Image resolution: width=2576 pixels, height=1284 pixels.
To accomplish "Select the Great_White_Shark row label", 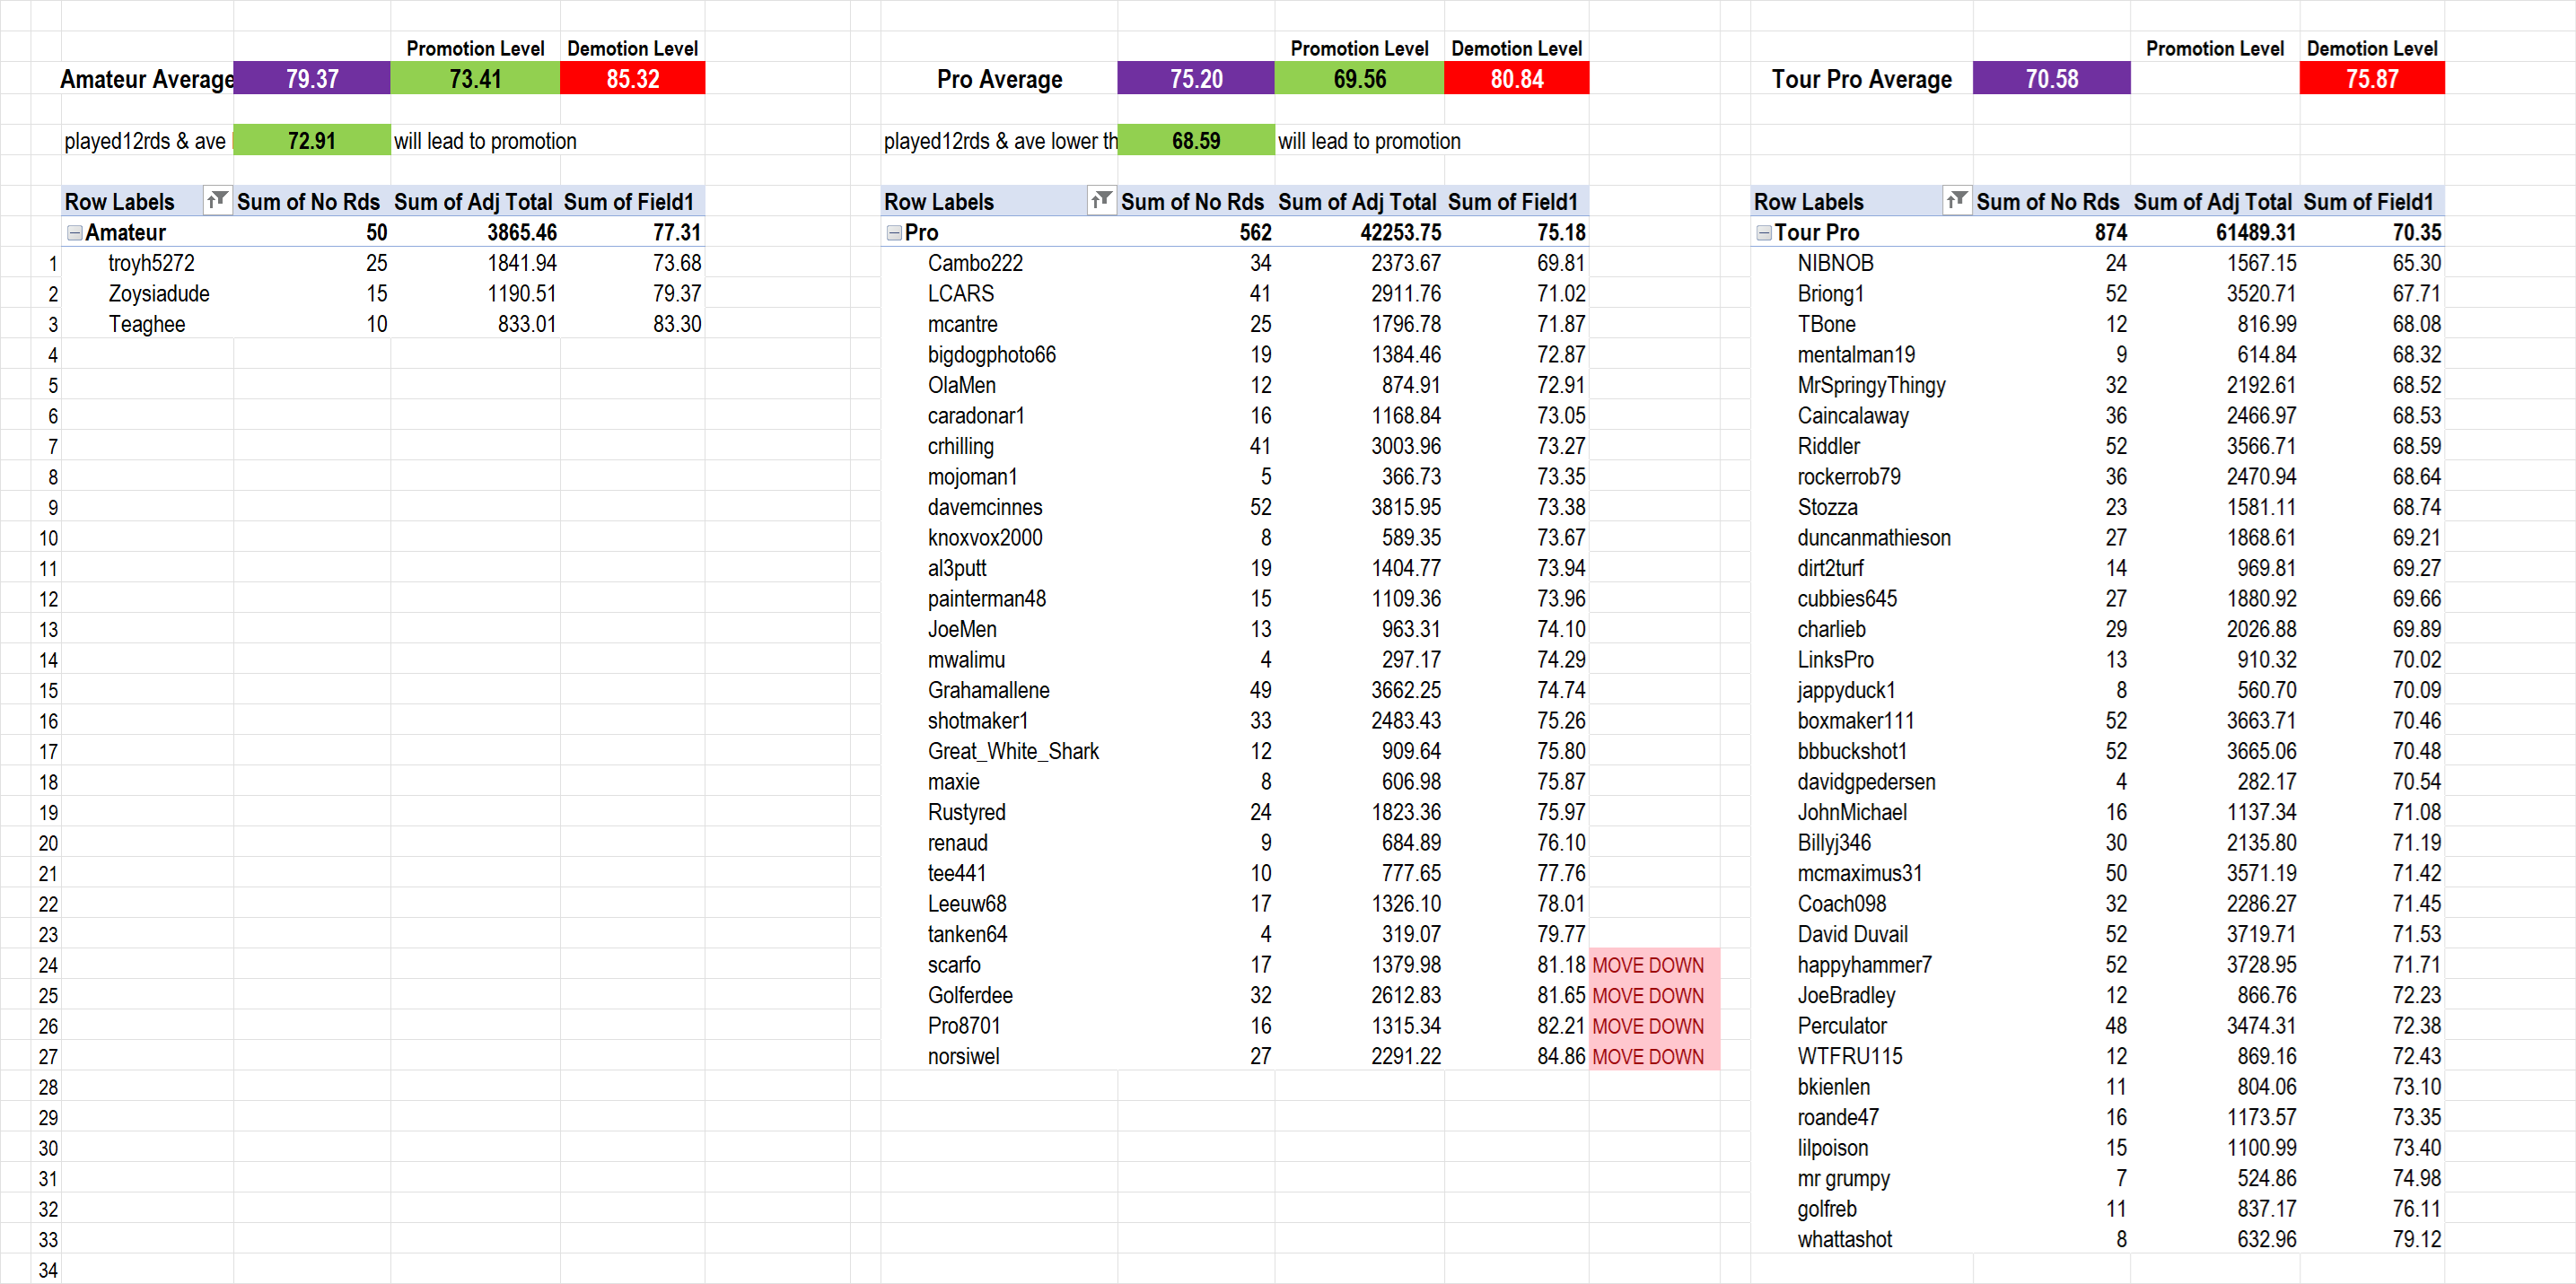I will click(1013, 751).
